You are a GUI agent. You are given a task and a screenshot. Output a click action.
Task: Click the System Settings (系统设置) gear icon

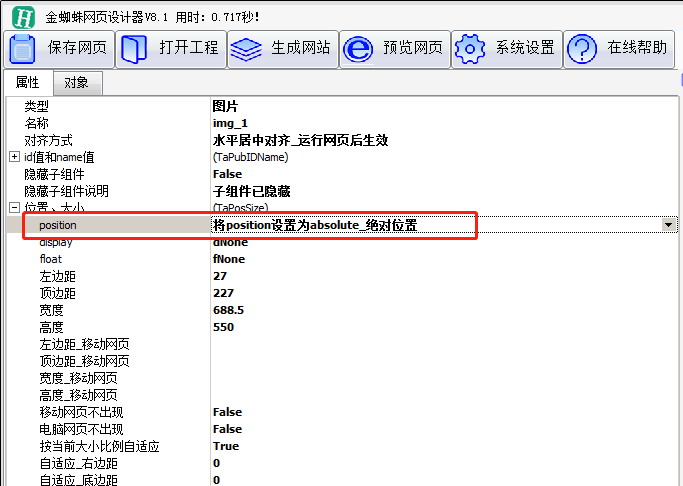pyautogui.click(x=467, y=48)
